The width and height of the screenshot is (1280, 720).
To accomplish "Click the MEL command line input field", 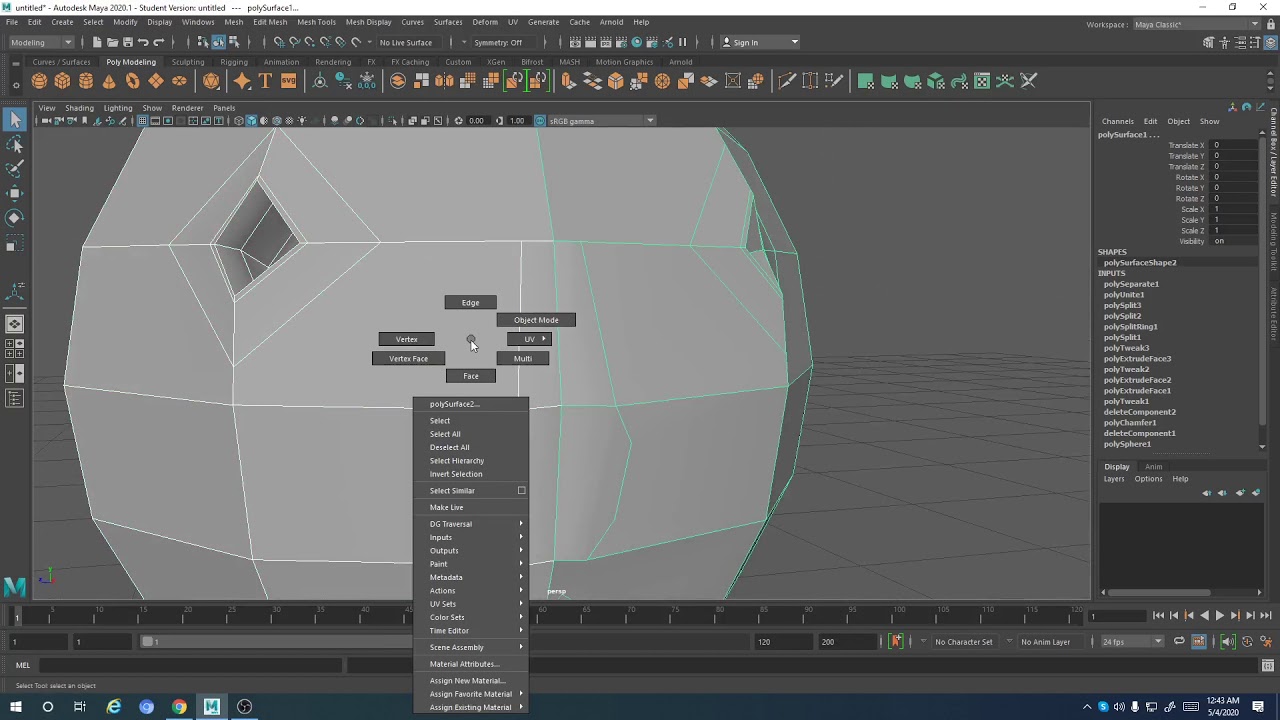I will tap(190, 665).
